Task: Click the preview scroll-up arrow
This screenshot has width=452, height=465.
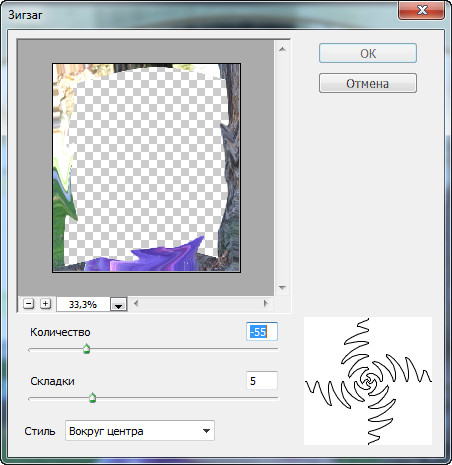Action: tap(282, 49)
